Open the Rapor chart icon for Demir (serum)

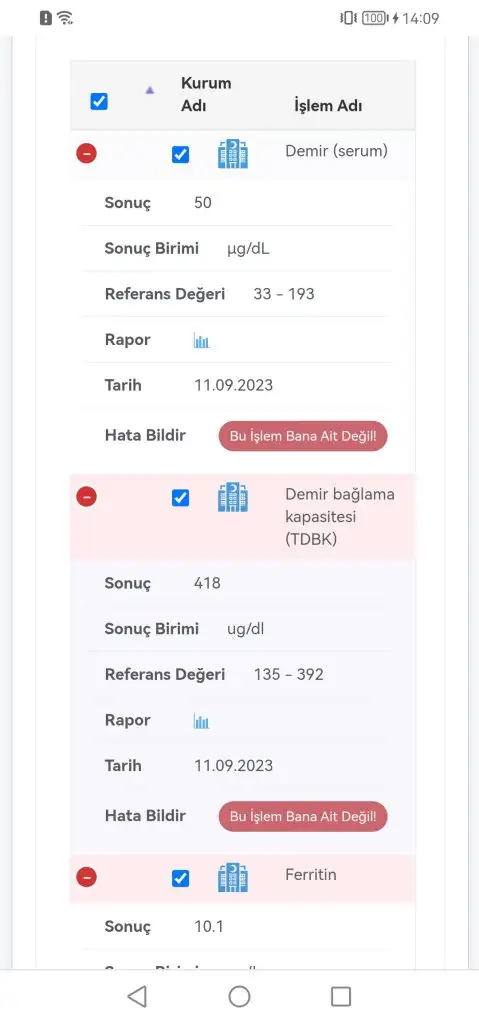coord(201,340)
